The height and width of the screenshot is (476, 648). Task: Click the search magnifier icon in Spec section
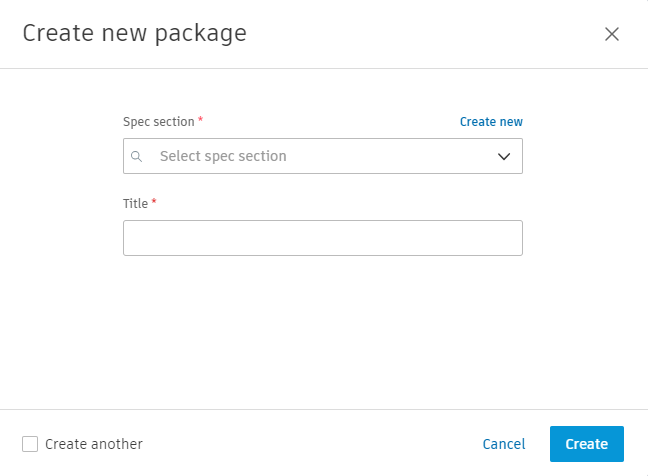(137, 157)
